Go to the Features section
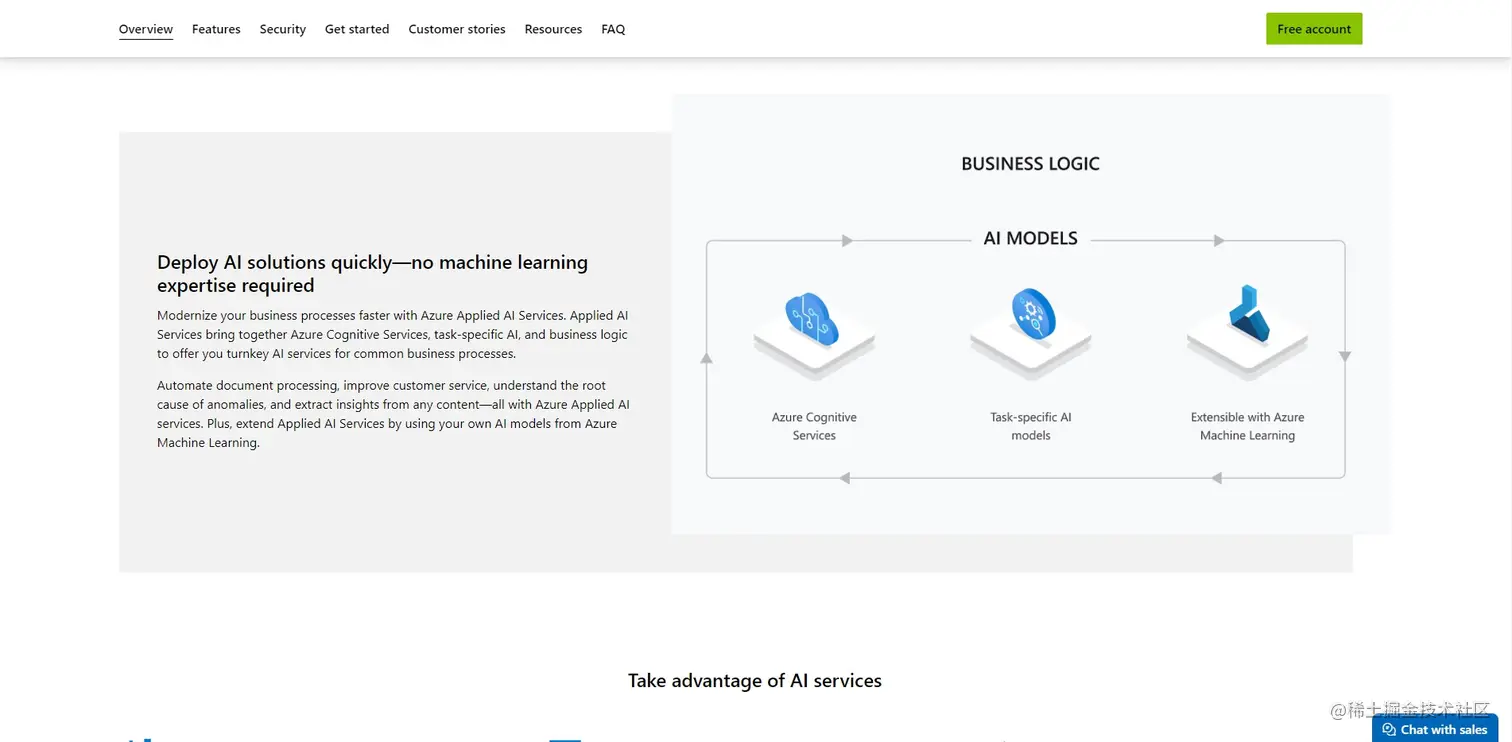The width and height of the screenshot is (1512, 742). coord(216,29)
